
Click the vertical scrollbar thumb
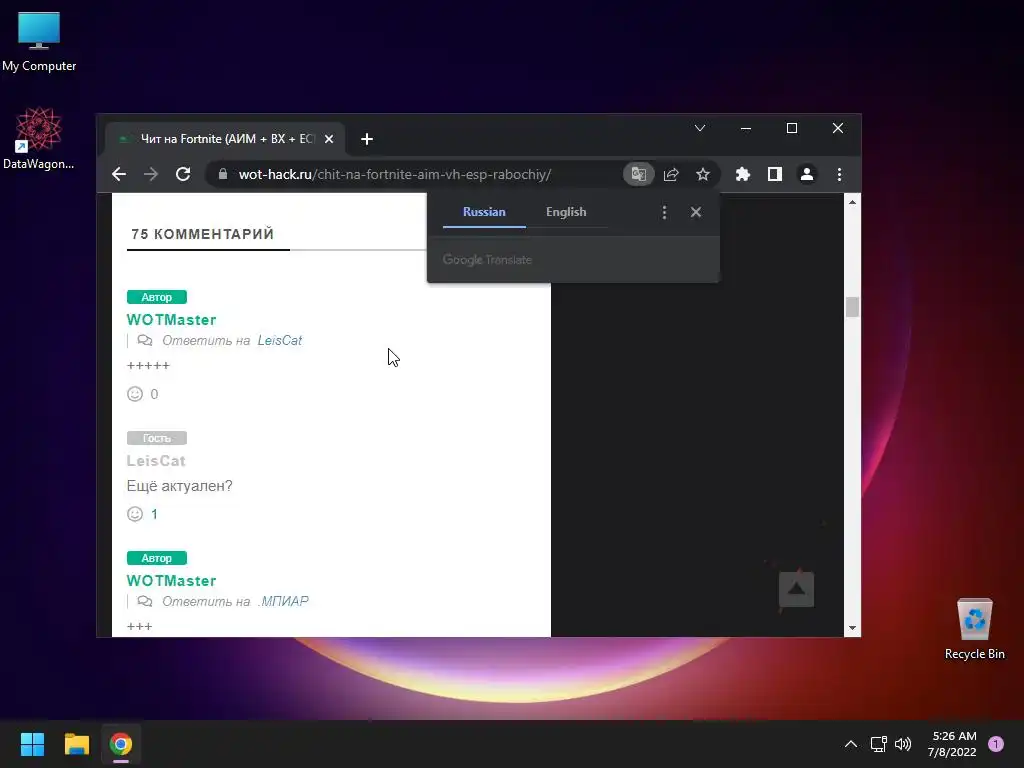852,307
